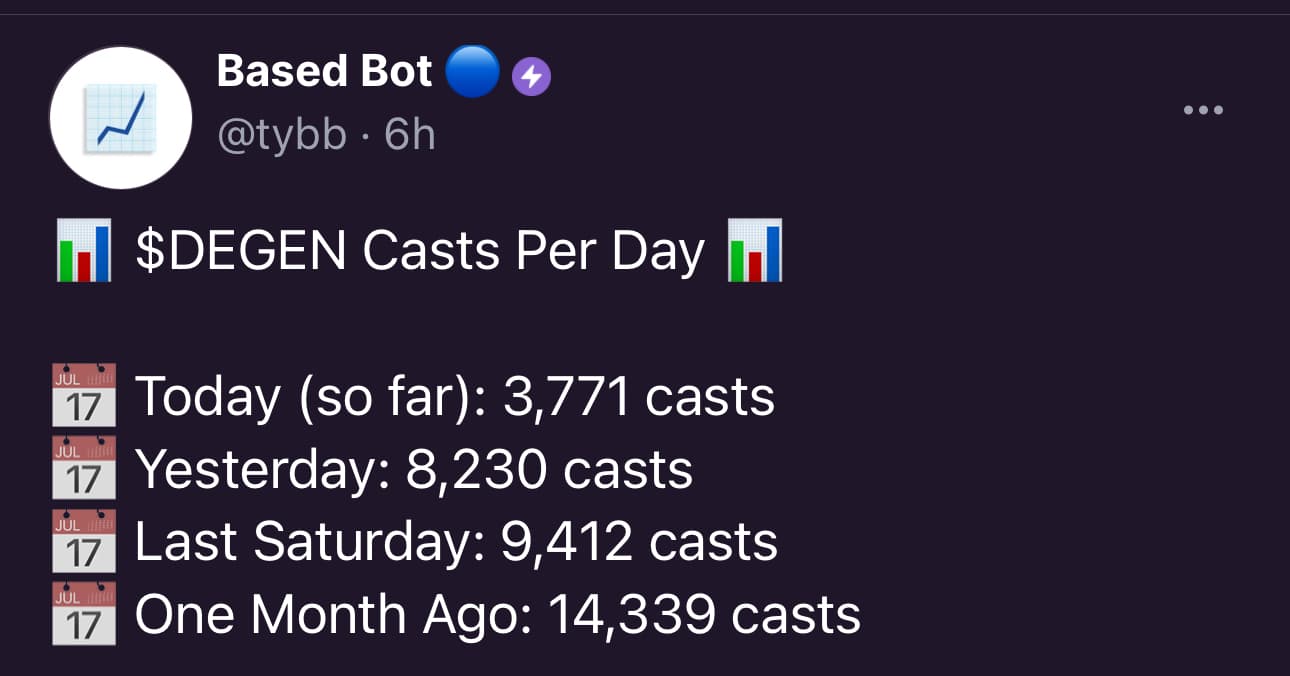Click the purple lightning bolt power badge
1290x676 pixels.
click(x=531, y=77)
